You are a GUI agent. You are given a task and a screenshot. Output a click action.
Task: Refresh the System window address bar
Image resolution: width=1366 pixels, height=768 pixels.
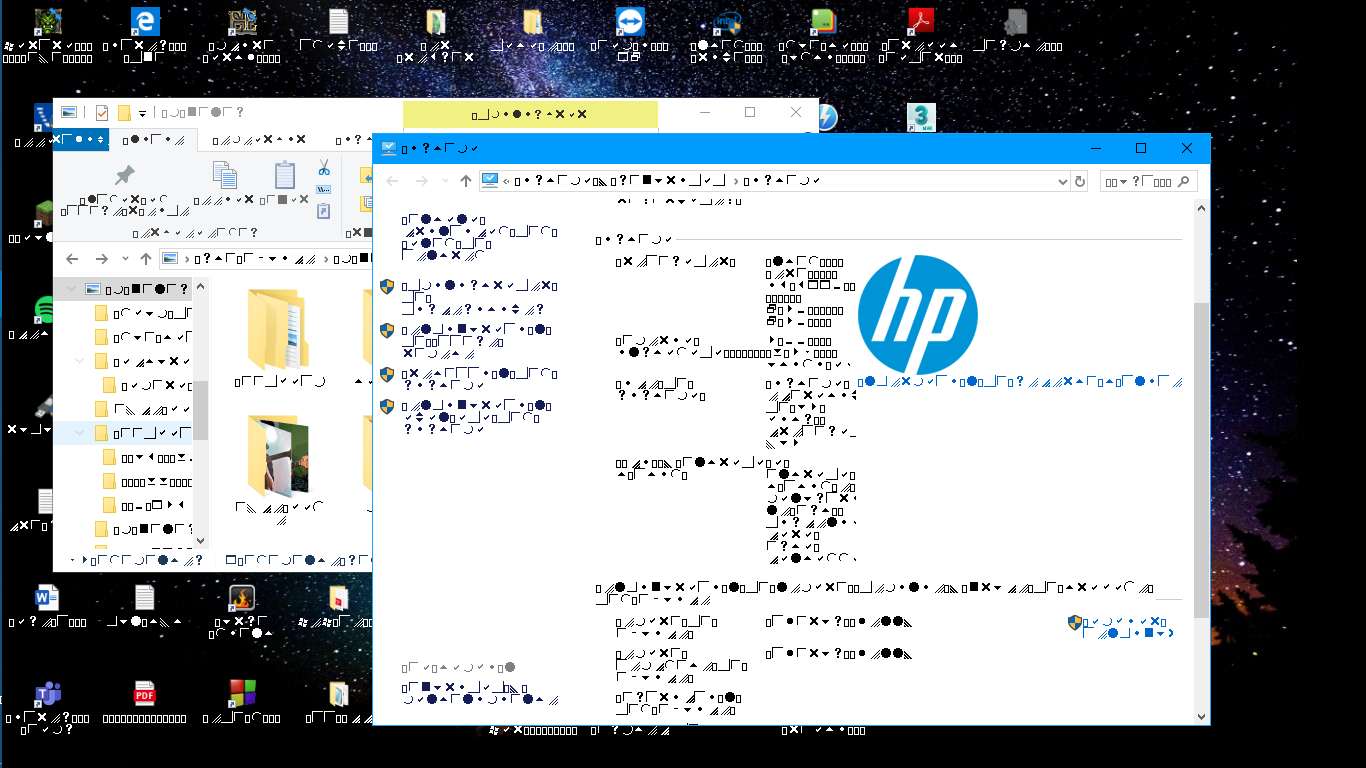tap(1080, 181)
